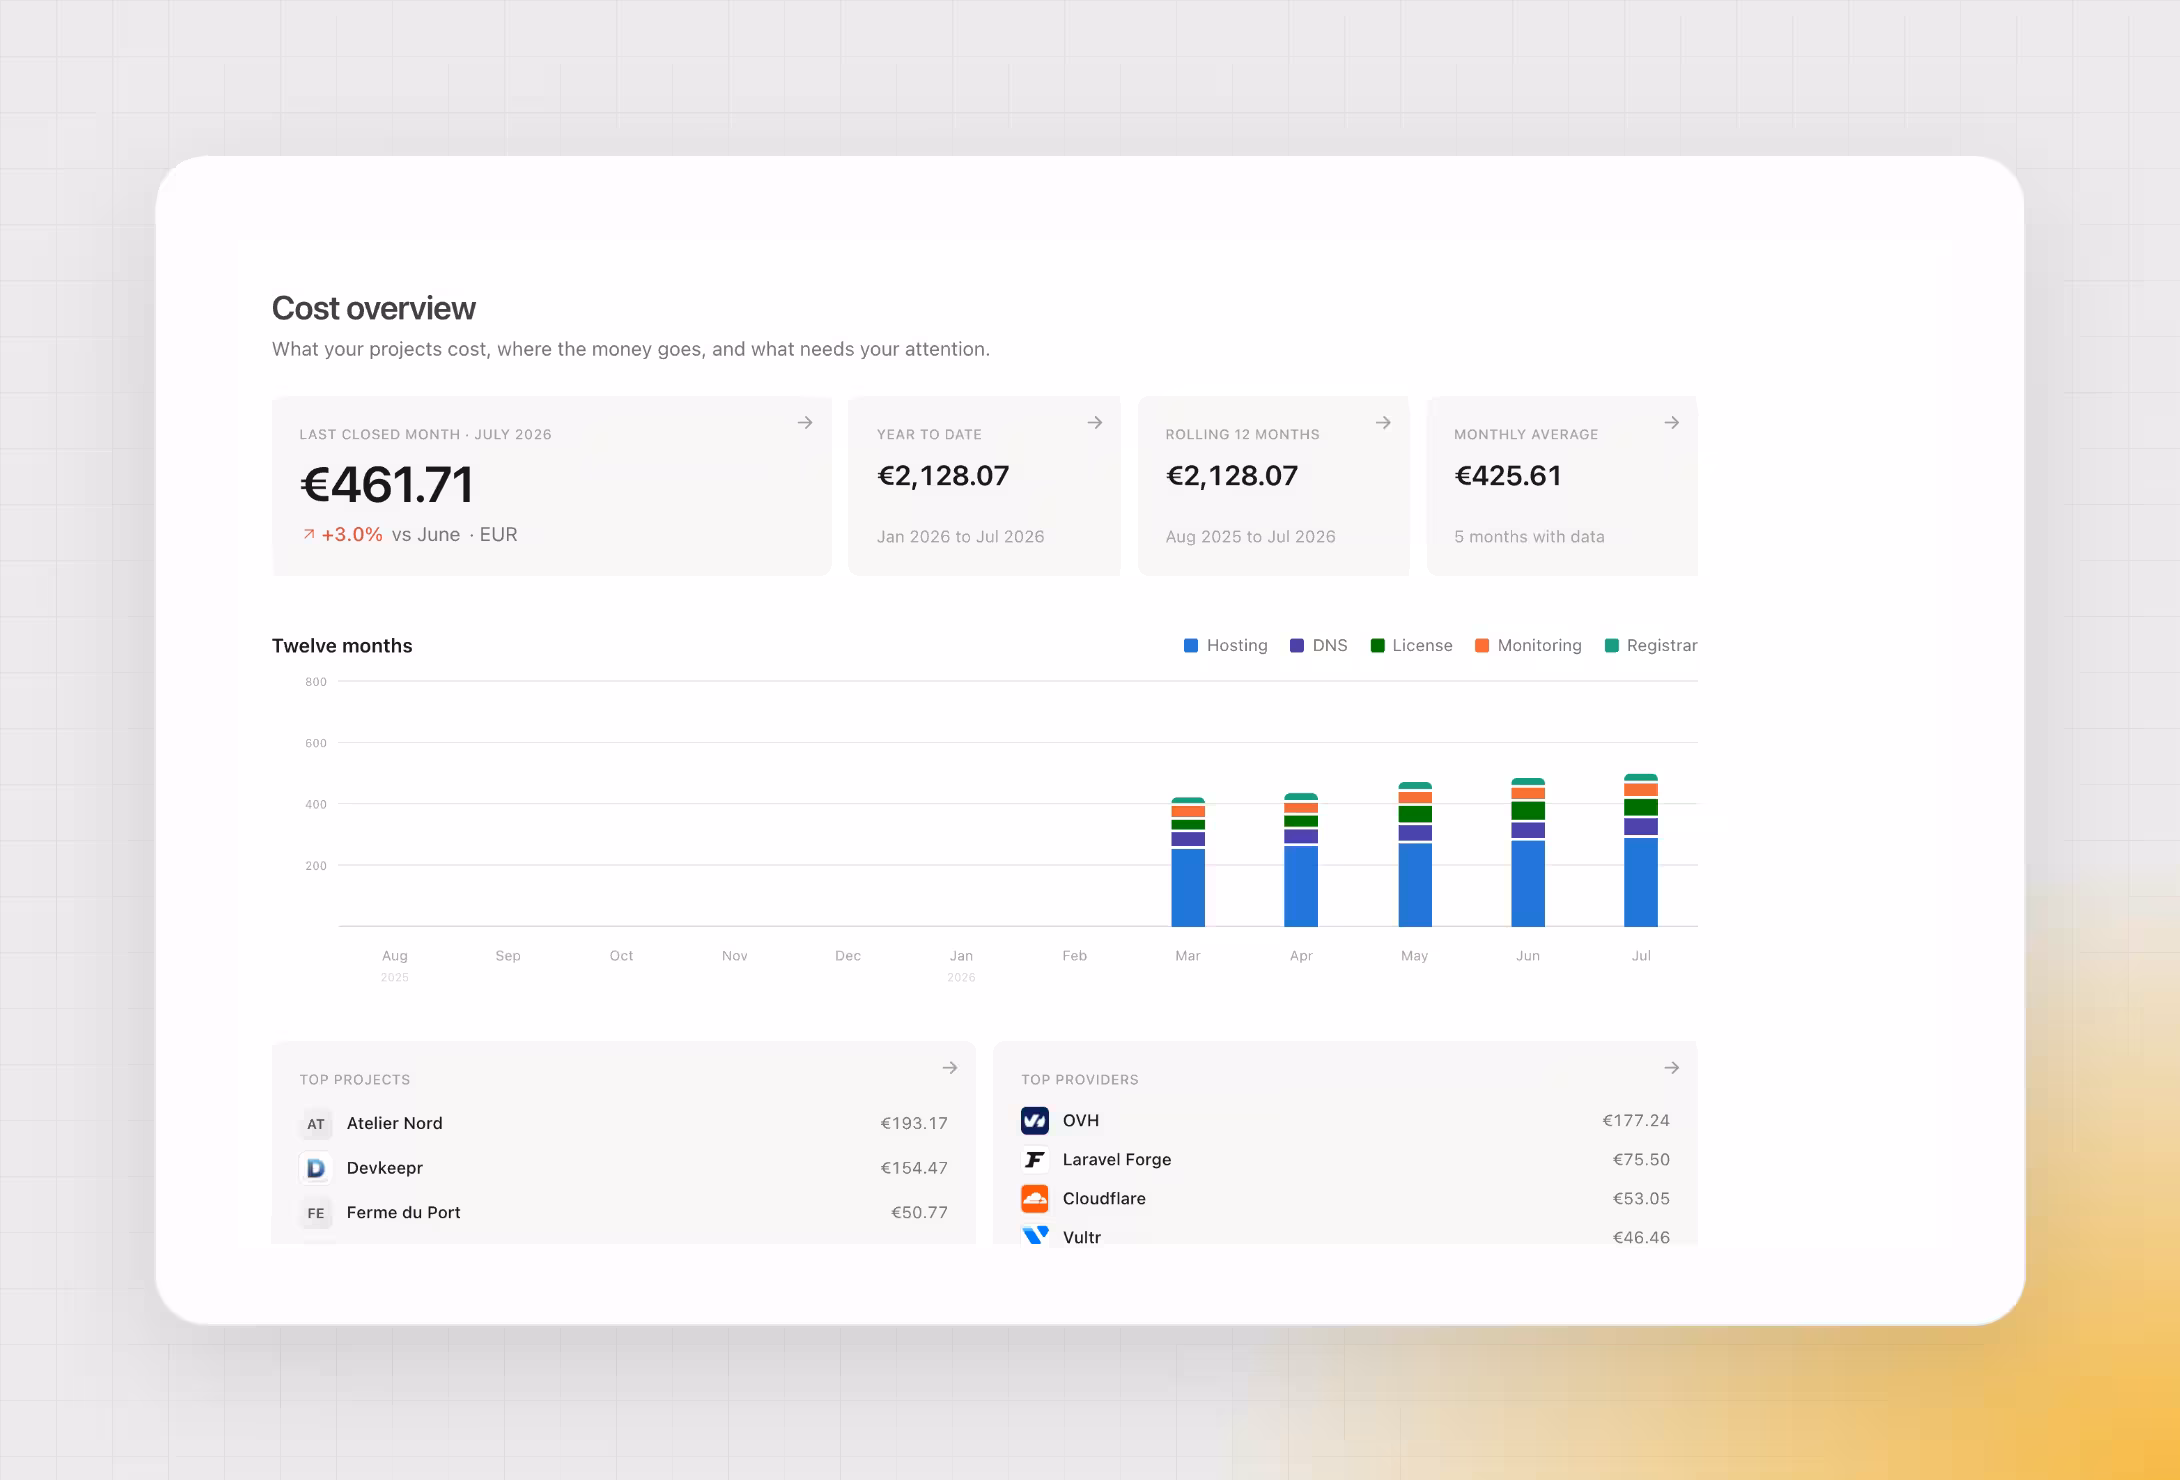The width and height of the screenshot is (2180, 1480).
Task: Click the €154.47 Devkeepr amount
Action: (x=914, y=1168)
